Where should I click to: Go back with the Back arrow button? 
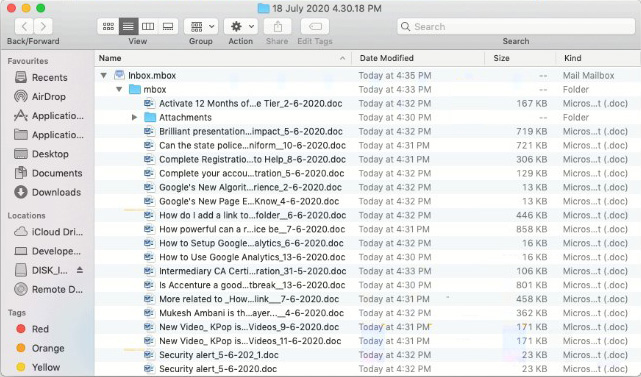click(x=24, y=27)
